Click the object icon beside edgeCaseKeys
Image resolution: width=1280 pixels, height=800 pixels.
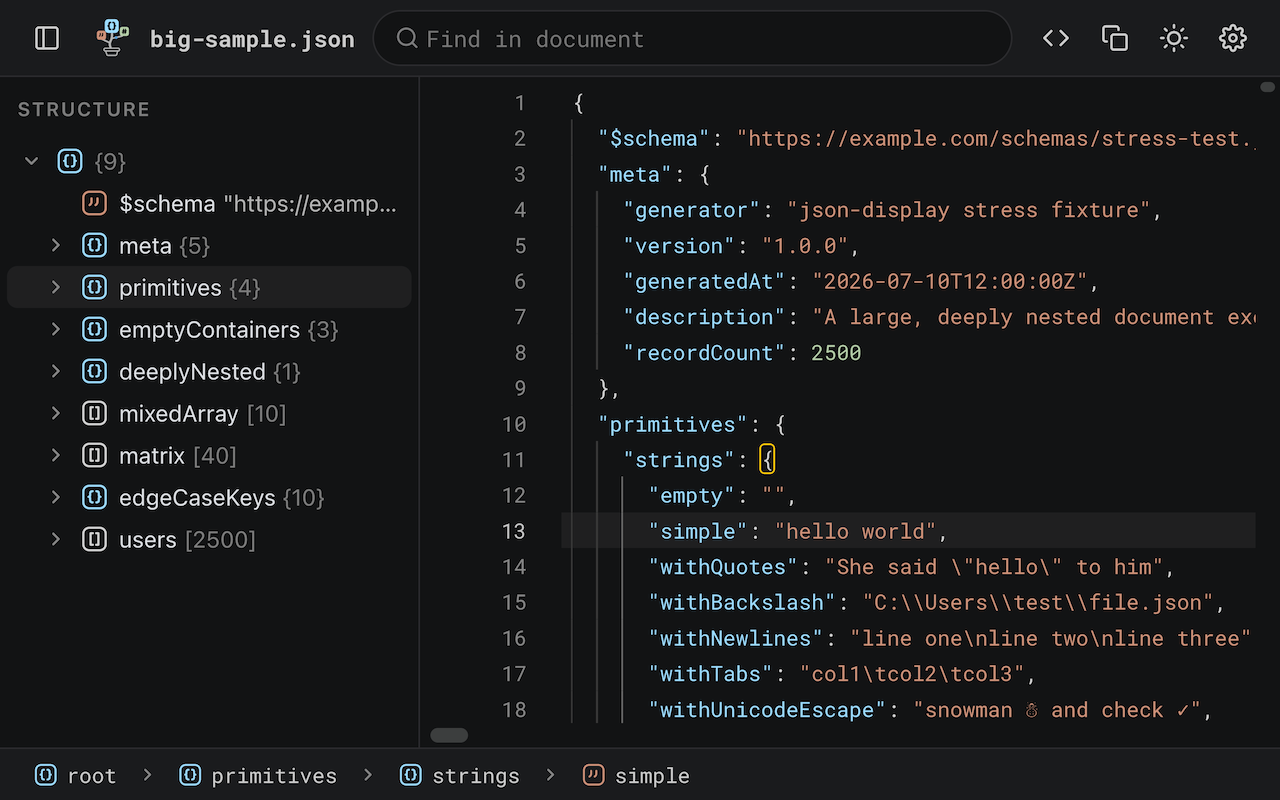(x=94, y=497)
